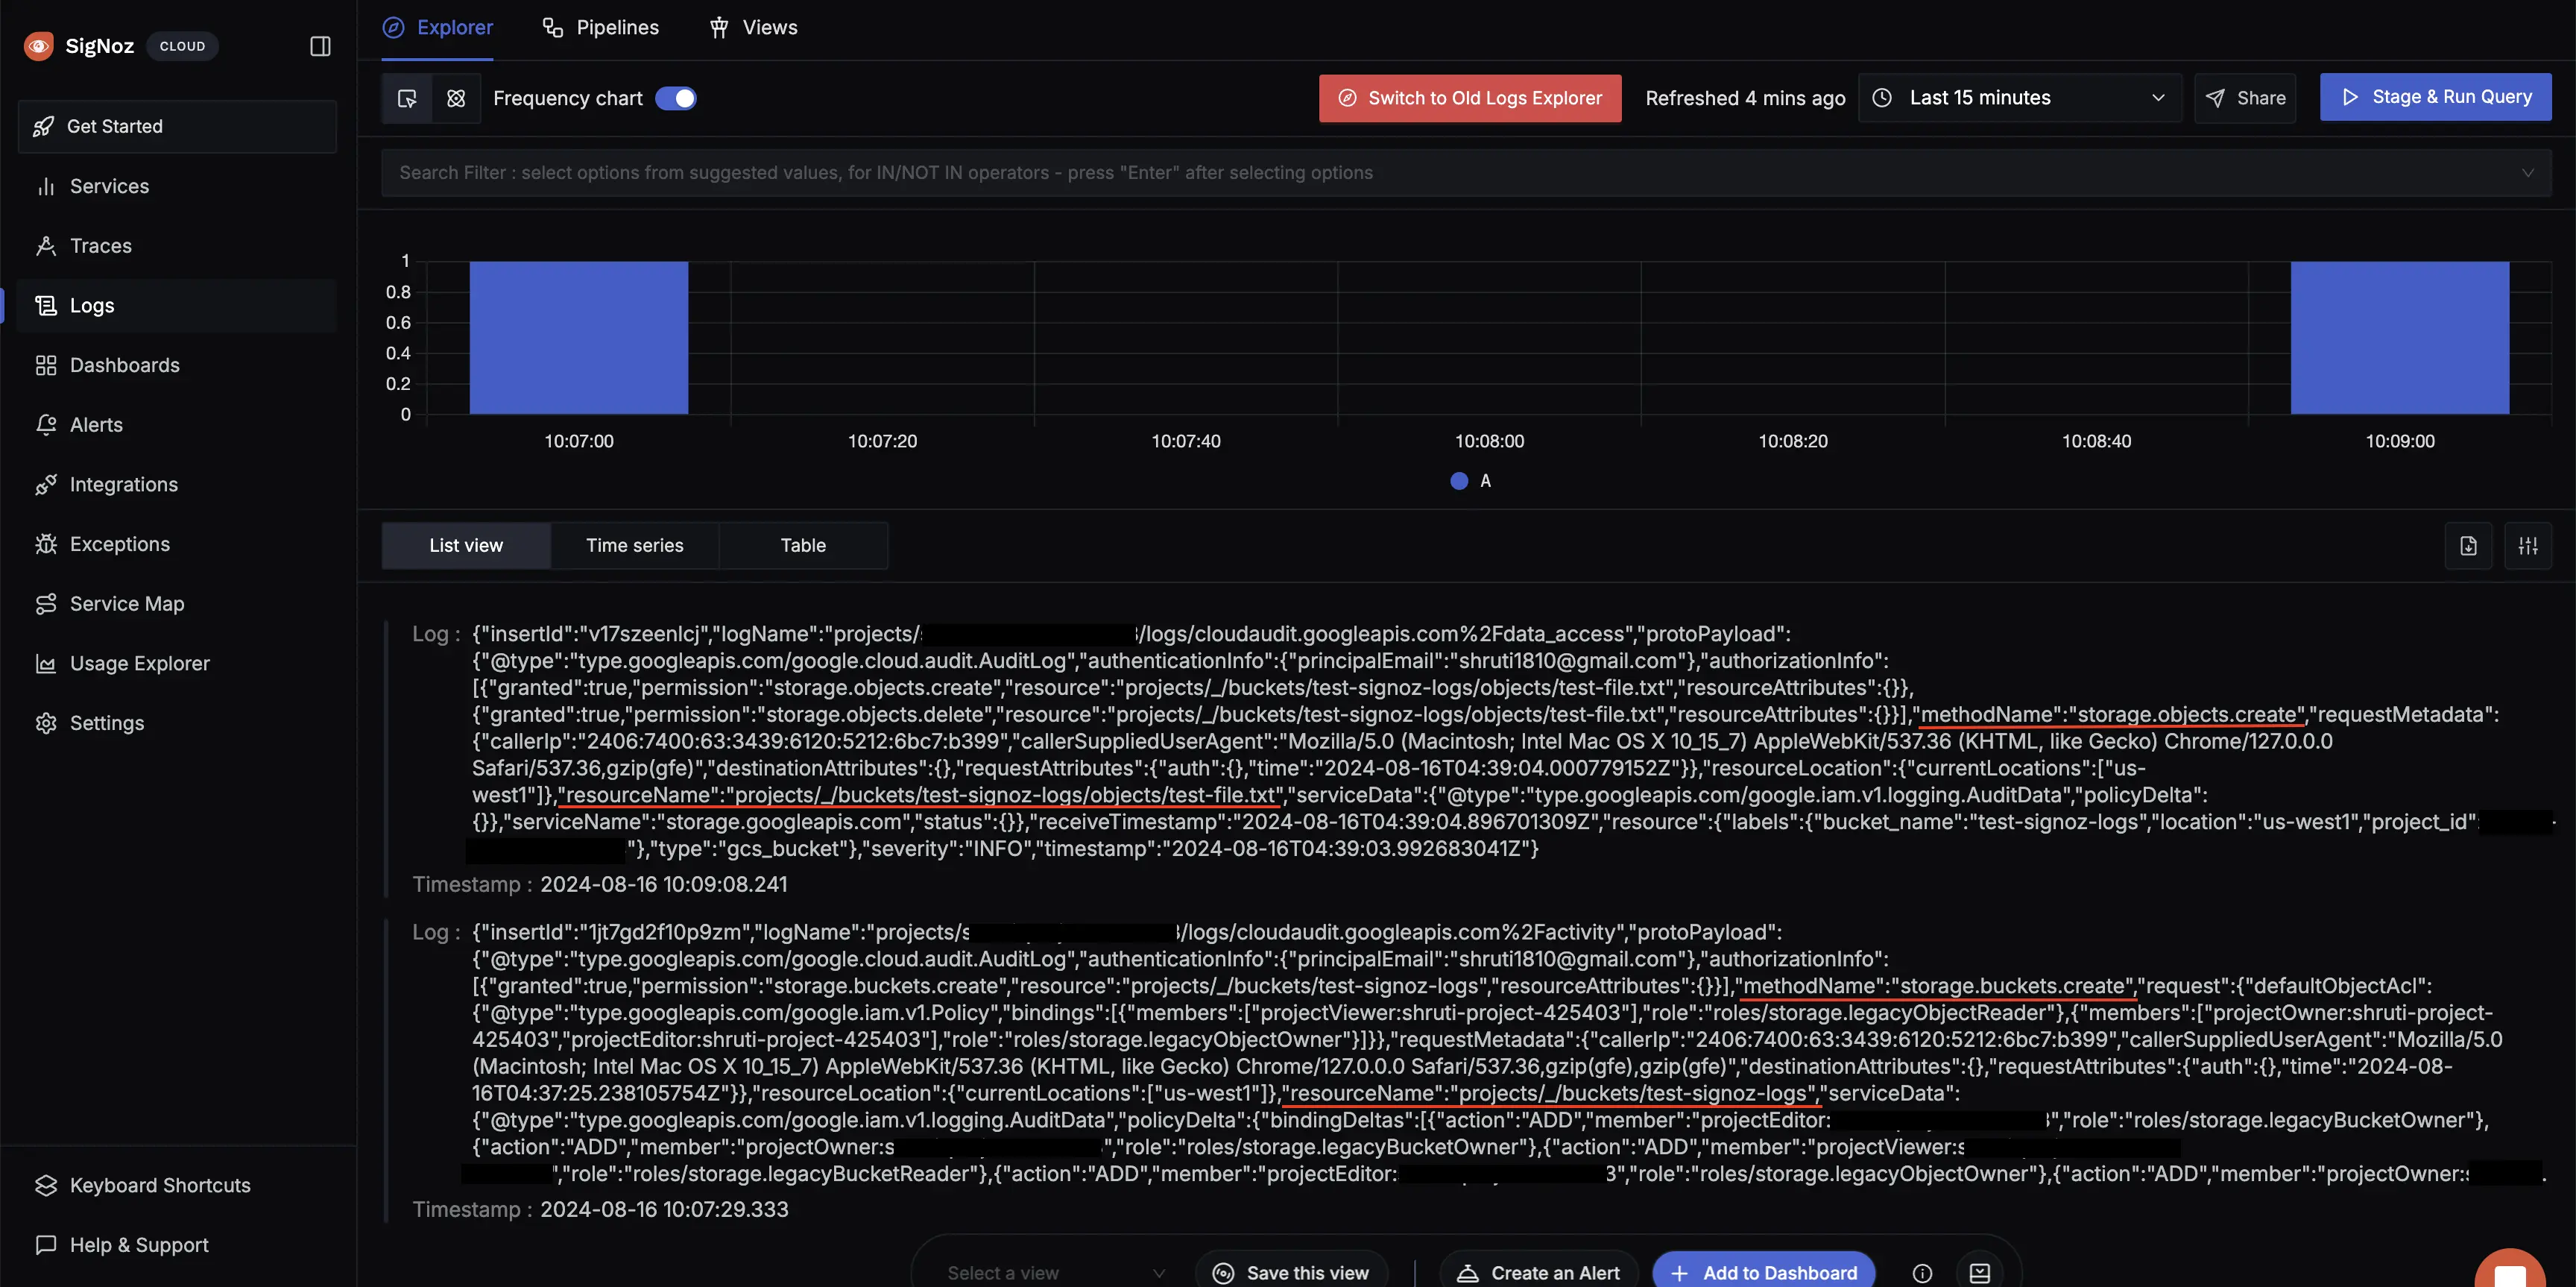Click timestamp 2024-08-16 10:09:08.241
2576x1287 pixels.
pos(664,884)
